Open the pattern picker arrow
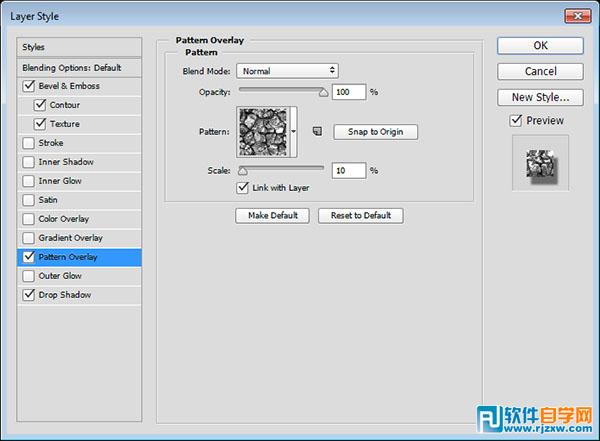Image resolution: width=600 pixels, height=441 pixels. [x=293, y=132]
